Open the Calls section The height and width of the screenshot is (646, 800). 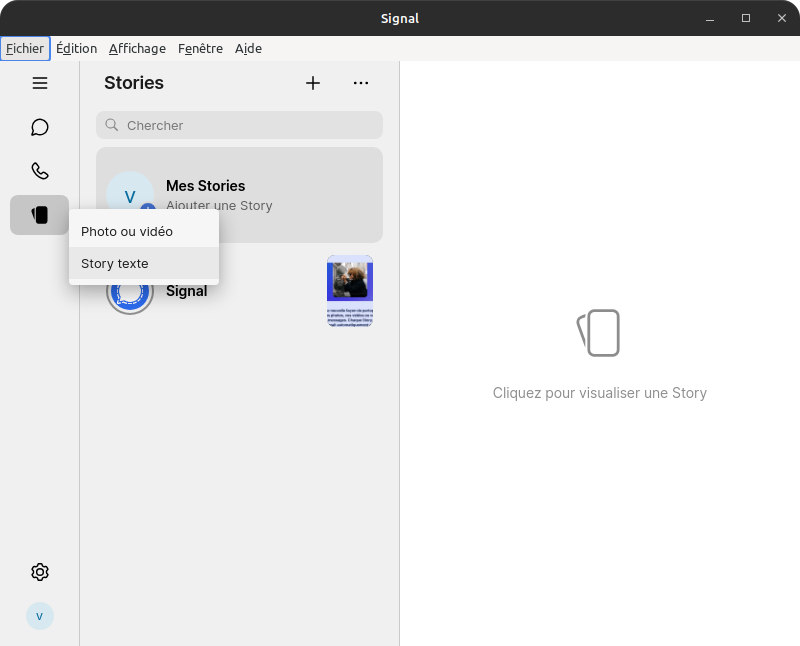tap(40, 171)
